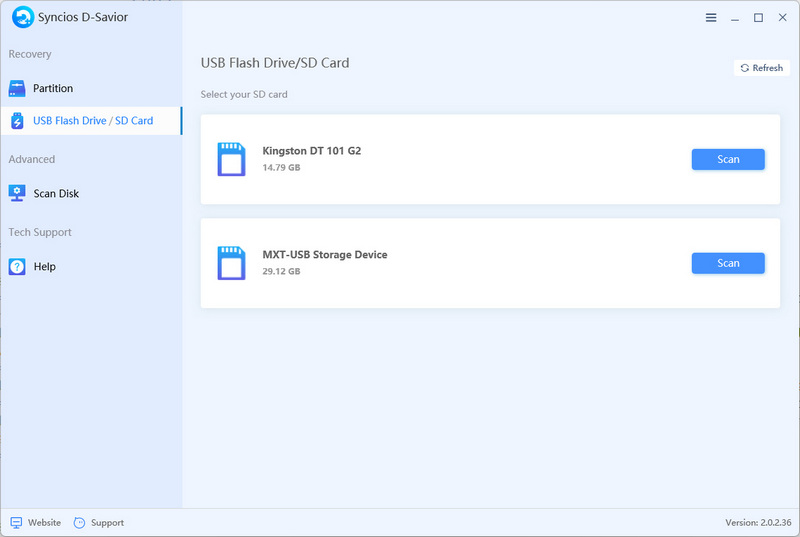Click the Help question mark icon
The height and width of the screenshot is (537, 800).
click(17, 266)
